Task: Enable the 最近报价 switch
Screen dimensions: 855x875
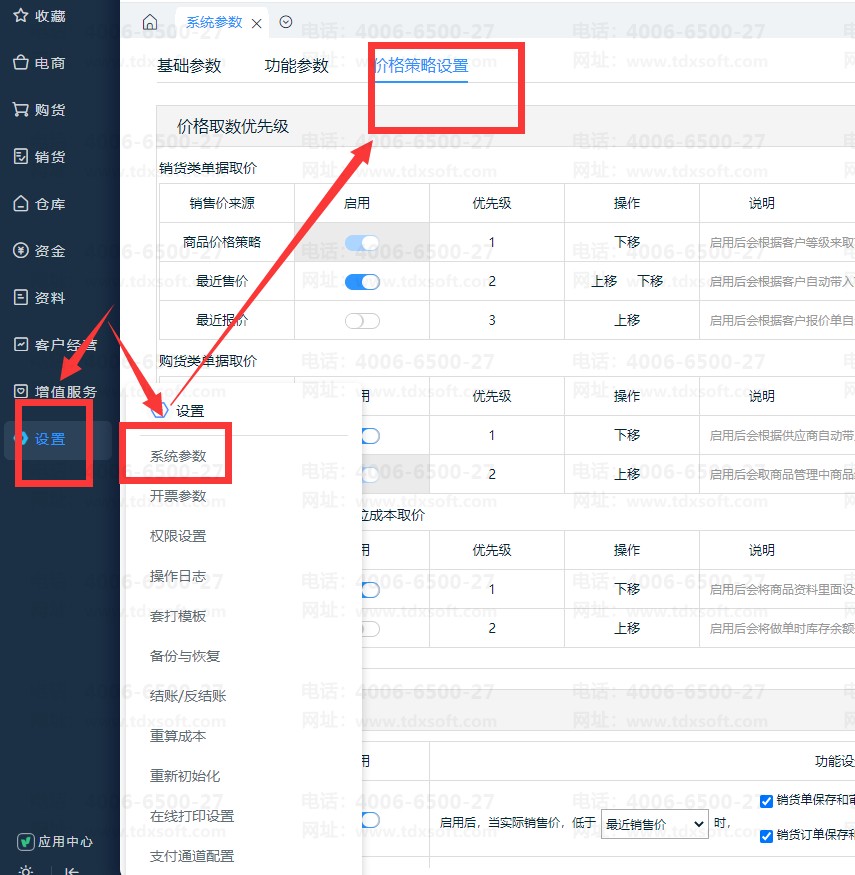Action: pyautogui.click(x=362, y=321)
